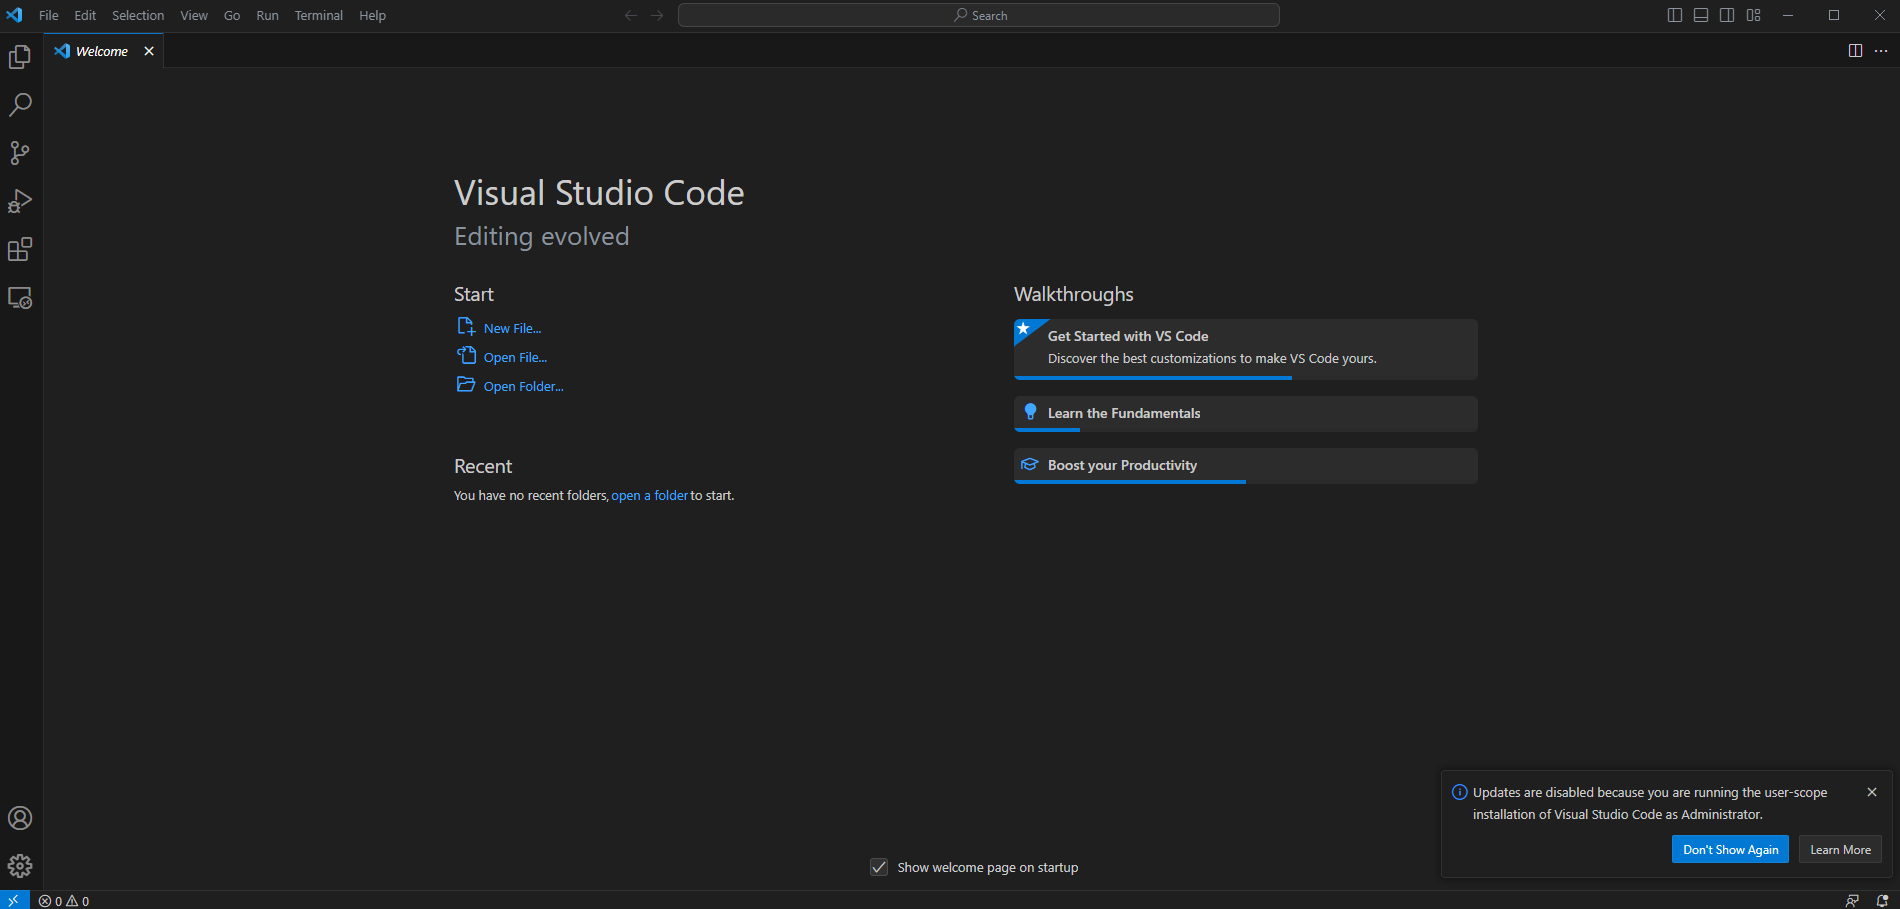Open Boost your Productivity walkthrough
Viewport: 1900px width, 909px height.
[x=1245, y=466]
